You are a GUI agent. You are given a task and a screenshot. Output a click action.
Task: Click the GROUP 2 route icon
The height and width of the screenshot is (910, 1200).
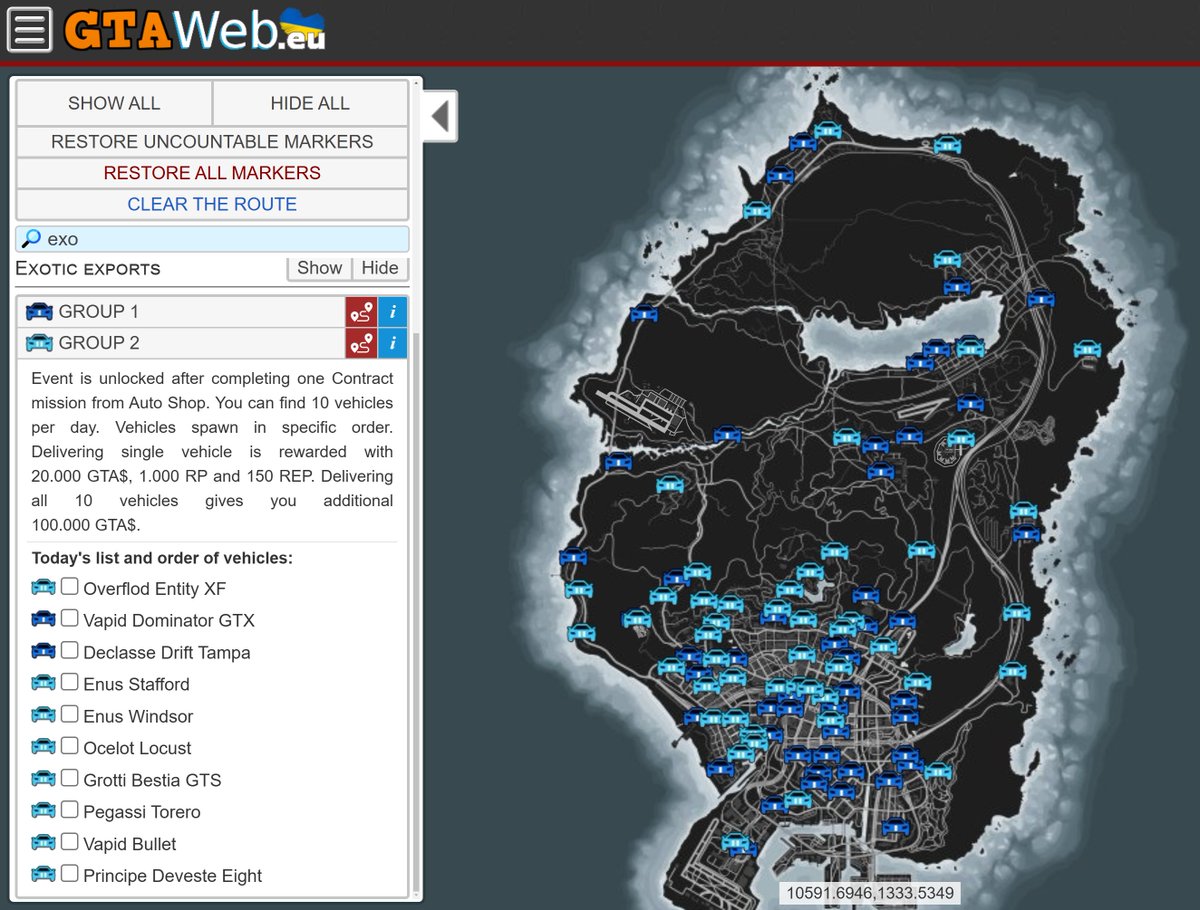tap(361, 342)
